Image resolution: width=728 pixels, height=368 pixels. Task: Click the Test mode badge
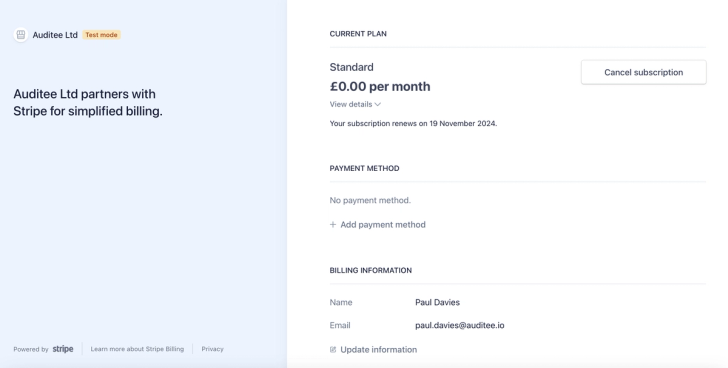click(x=101, y=35)
